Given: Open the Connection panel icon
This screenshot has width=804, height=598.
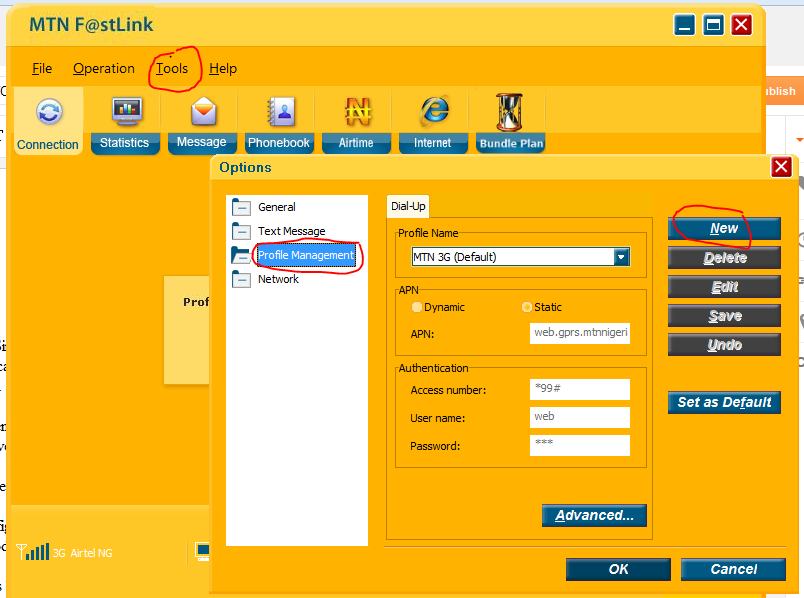Looking at the screenshot, I should pyautogui.click(x=49, y=112).
